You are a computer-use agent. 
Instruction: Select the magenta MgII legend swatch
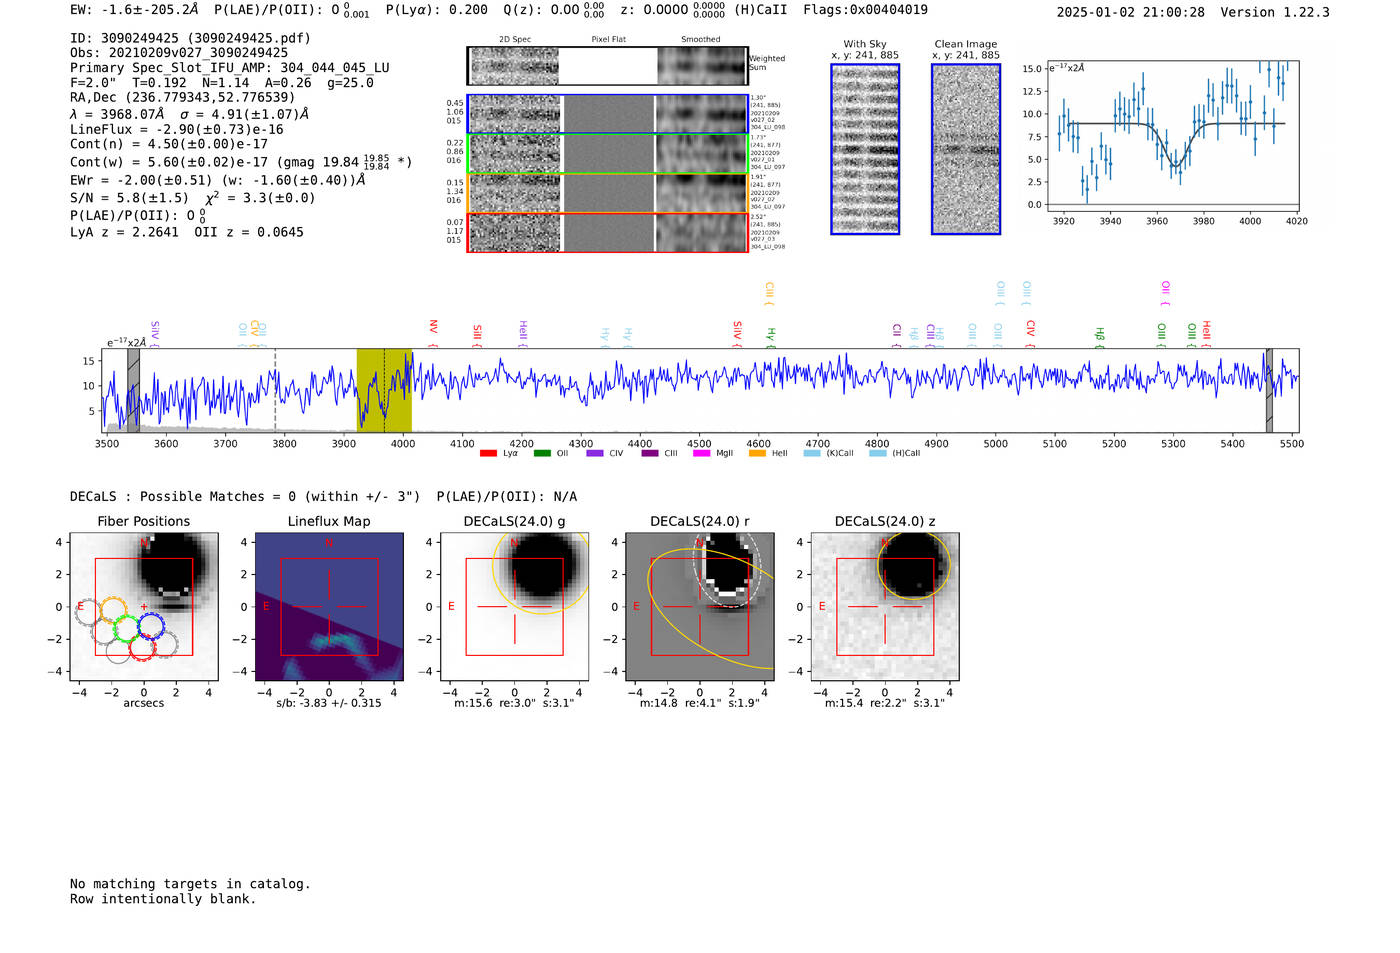[x=701, y=453]
